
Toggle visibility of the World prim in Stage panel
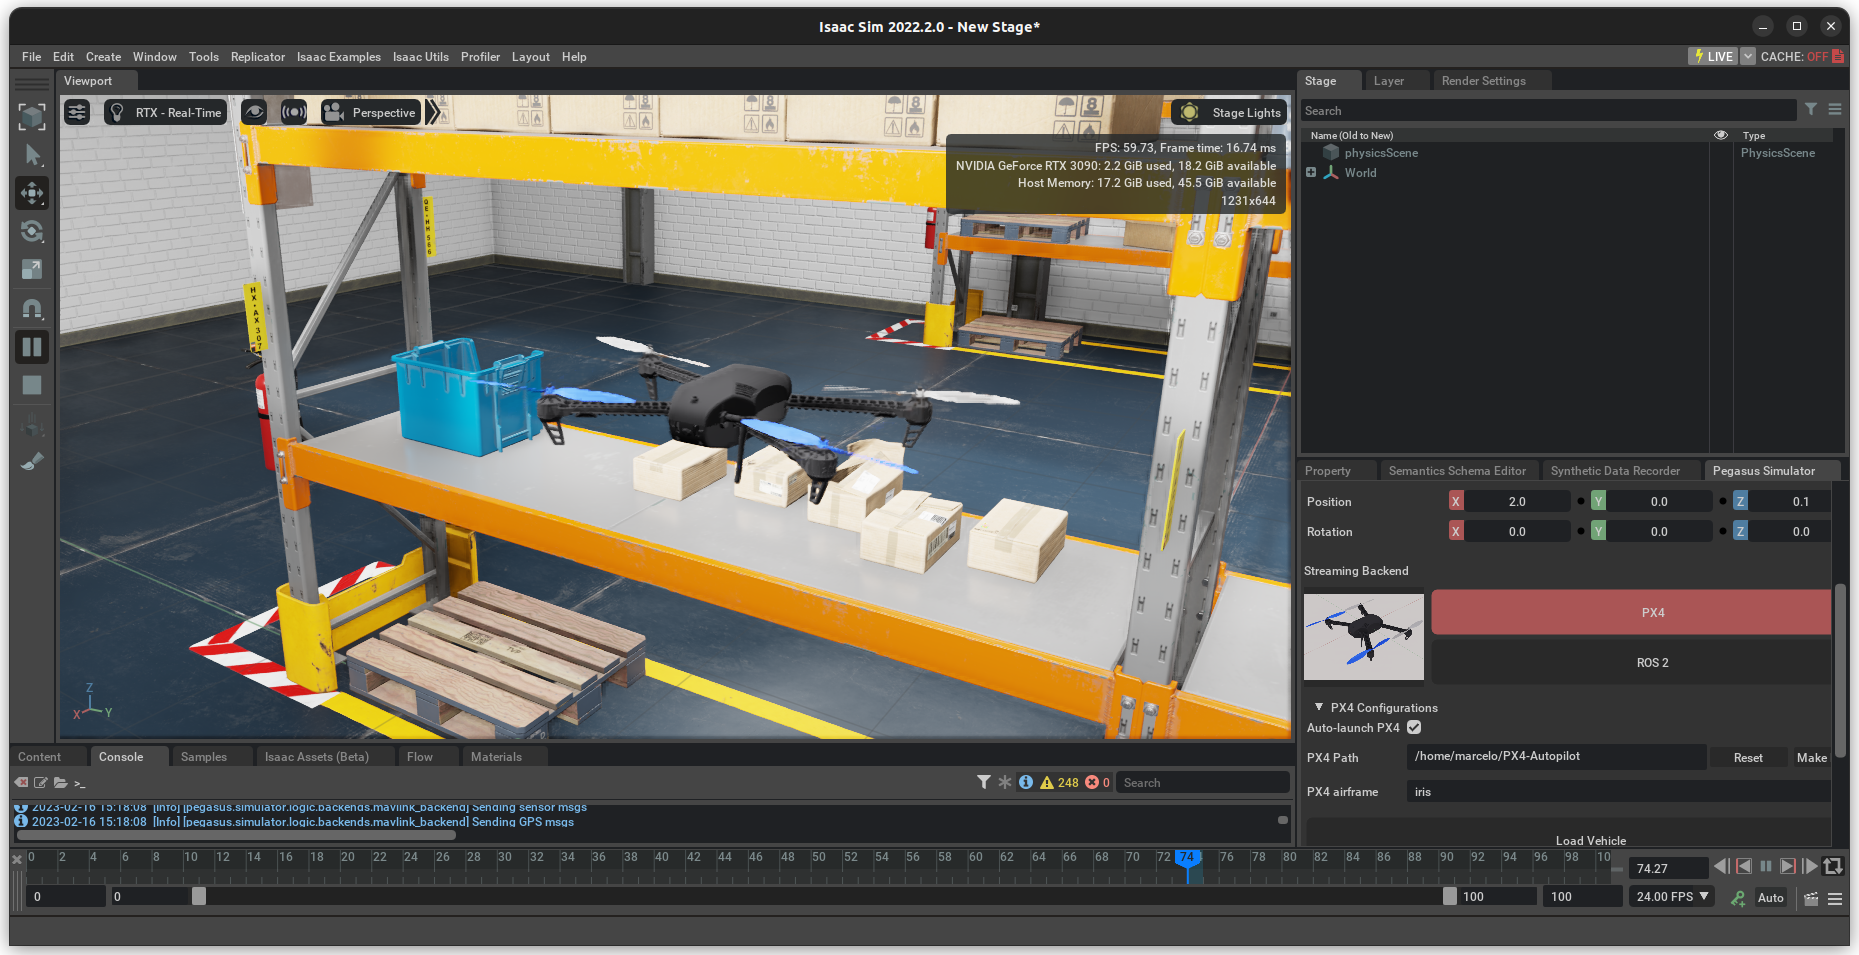pyautogui.click(x=1721, y=172)
